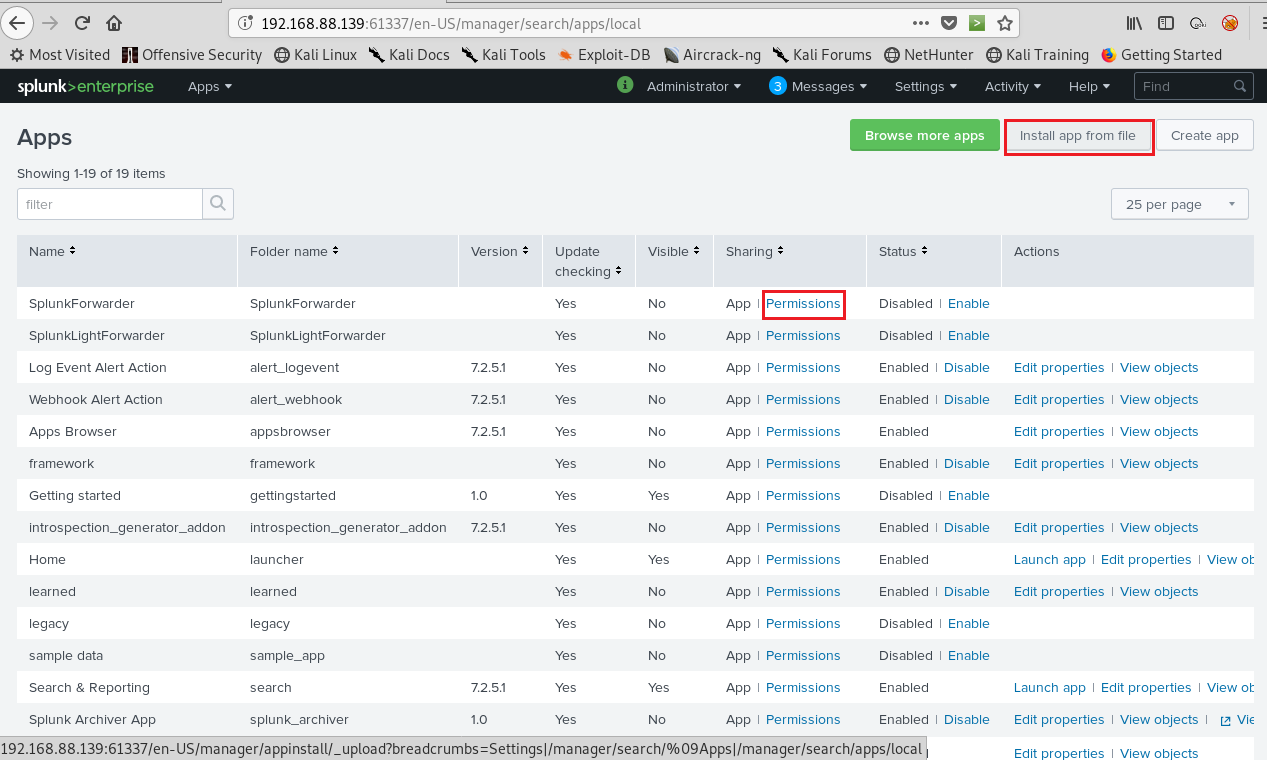Image resolution: width=1267 pixels, height=760 pixels.
Task: Click the splunk>enterprise logo
Action: tap(85, 86)
